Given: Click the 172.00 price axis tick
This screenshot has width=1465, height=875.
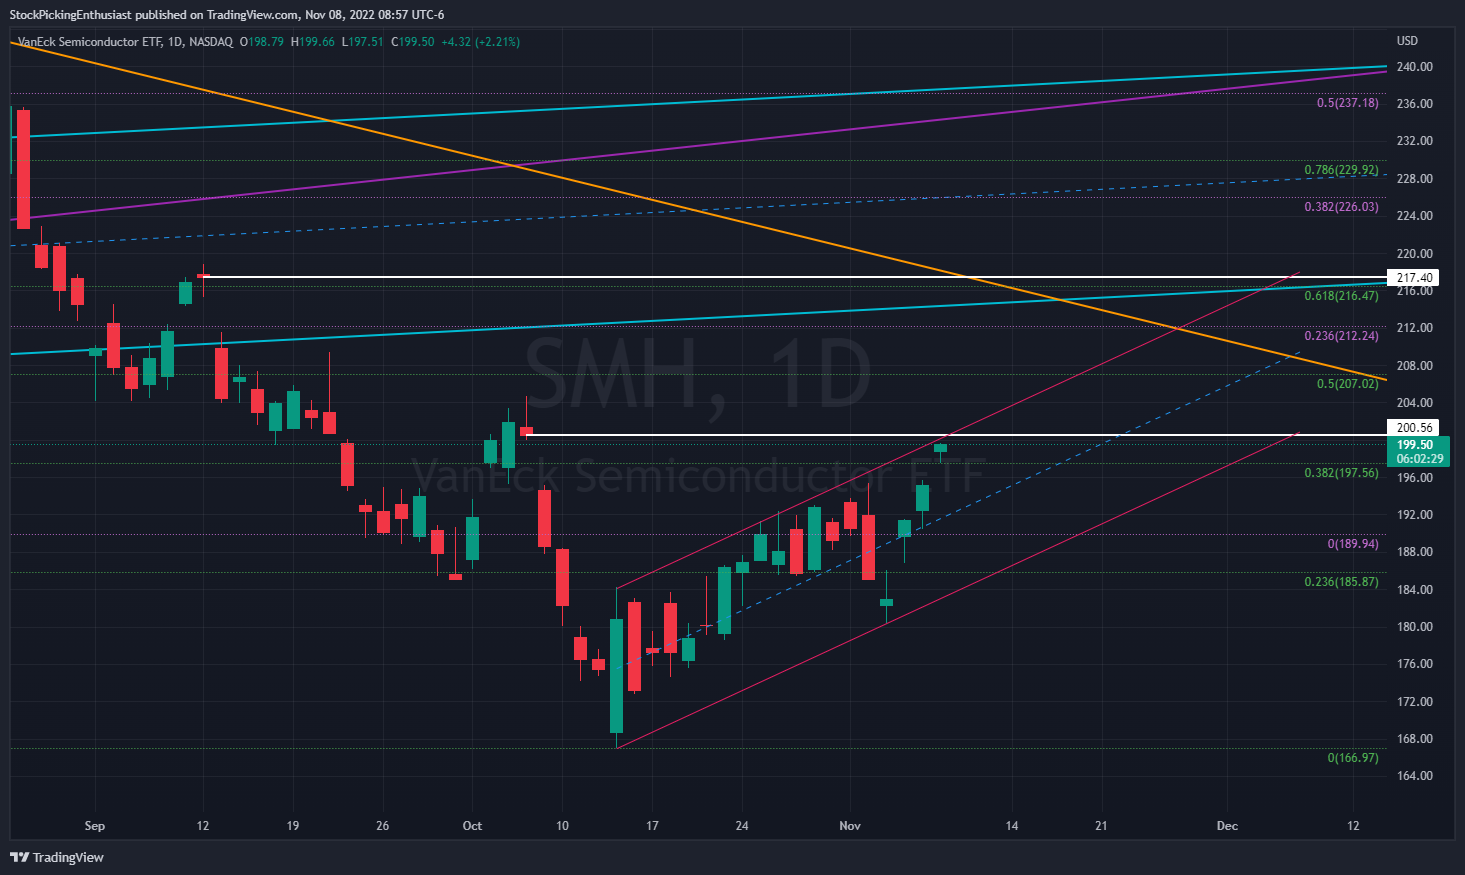Looking at the screenshot, I should (1415, 702).
